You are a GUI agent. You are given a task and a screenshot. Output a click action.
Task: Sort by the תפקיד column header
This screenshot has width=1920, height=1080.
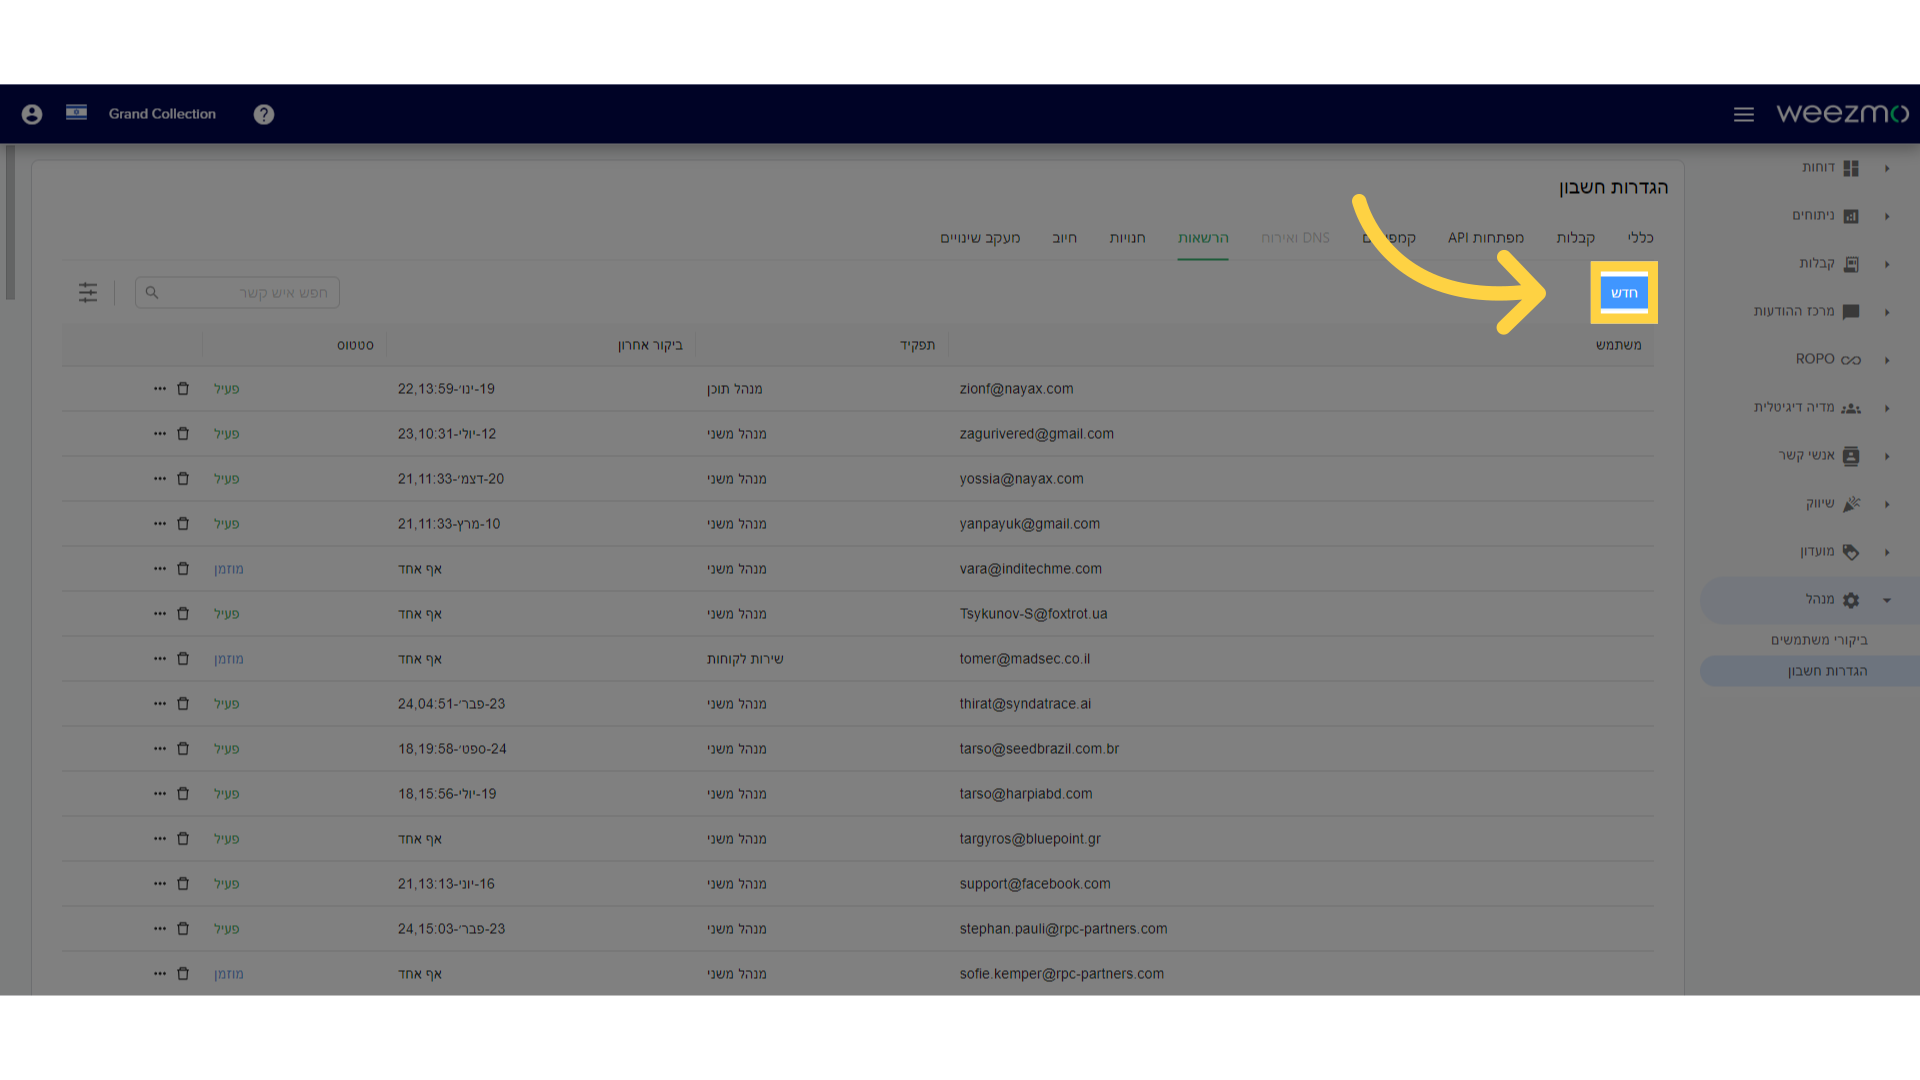(x=917, y=345)
